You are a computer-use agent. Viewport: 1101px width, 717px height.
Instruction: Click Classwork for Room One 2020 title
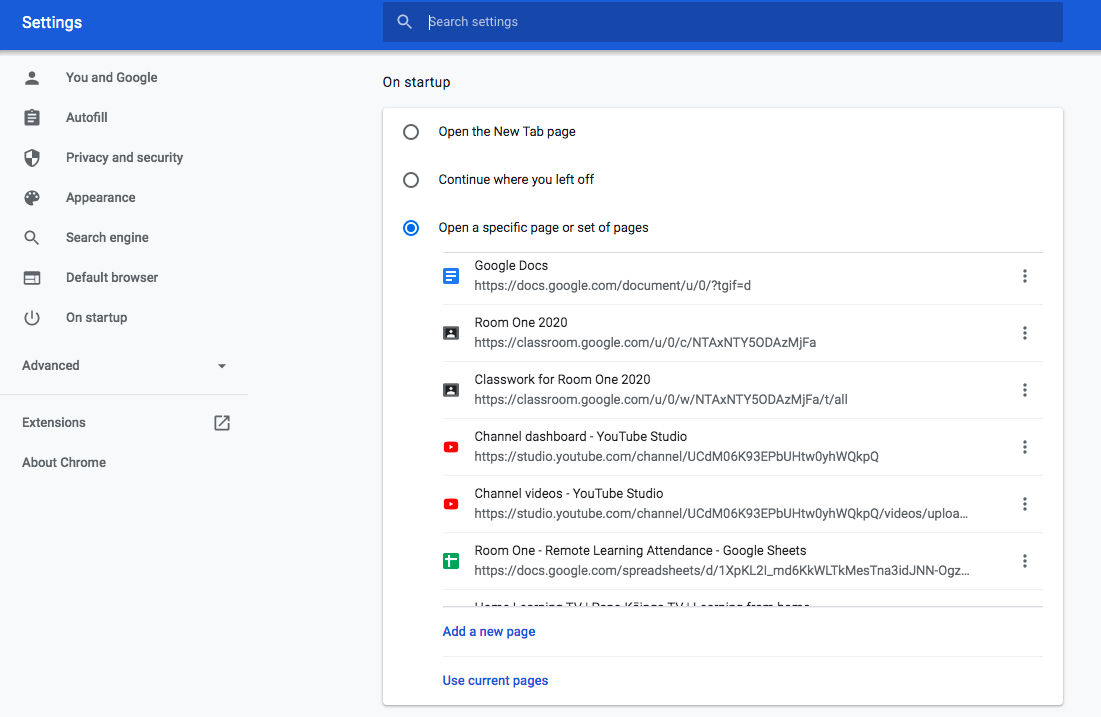pyautogui.click(x=562, y=379)
